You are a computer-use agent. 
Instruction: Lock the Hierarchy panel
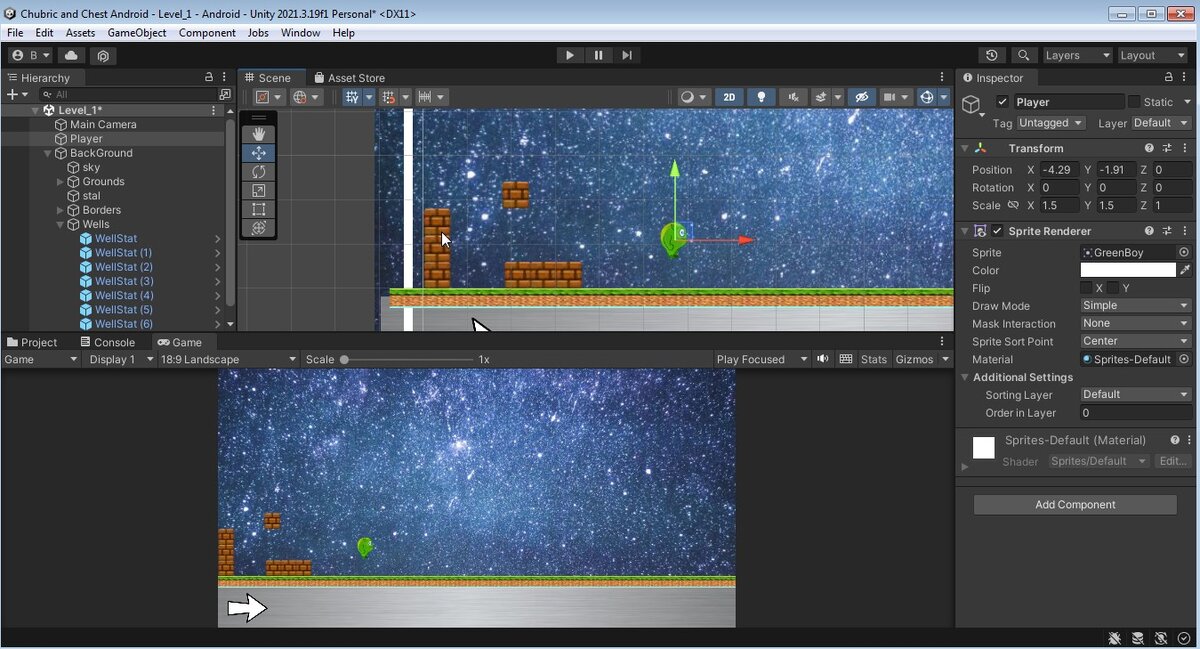(x=209, y=77)
